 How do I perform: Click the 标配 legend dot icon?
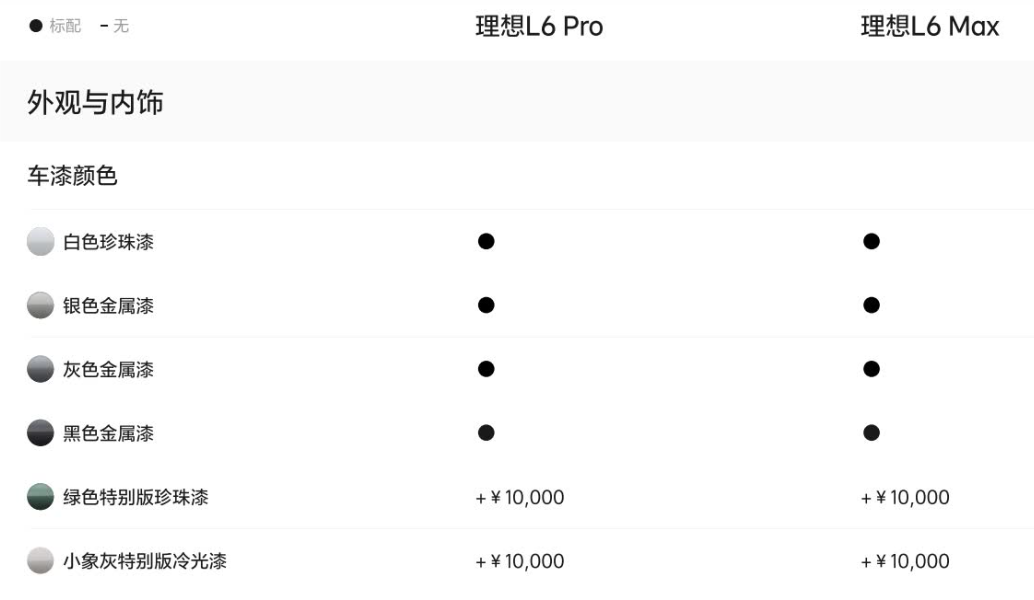click(36, 26)
